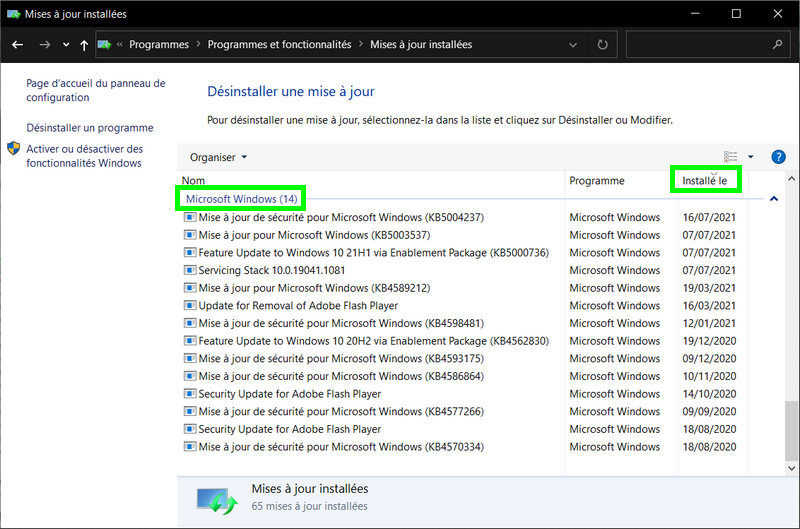Screen dimensions: 800x529
Task: Click the icon beside KB4570334 entry
Action: pyautogui.click(x=190, y=447)
